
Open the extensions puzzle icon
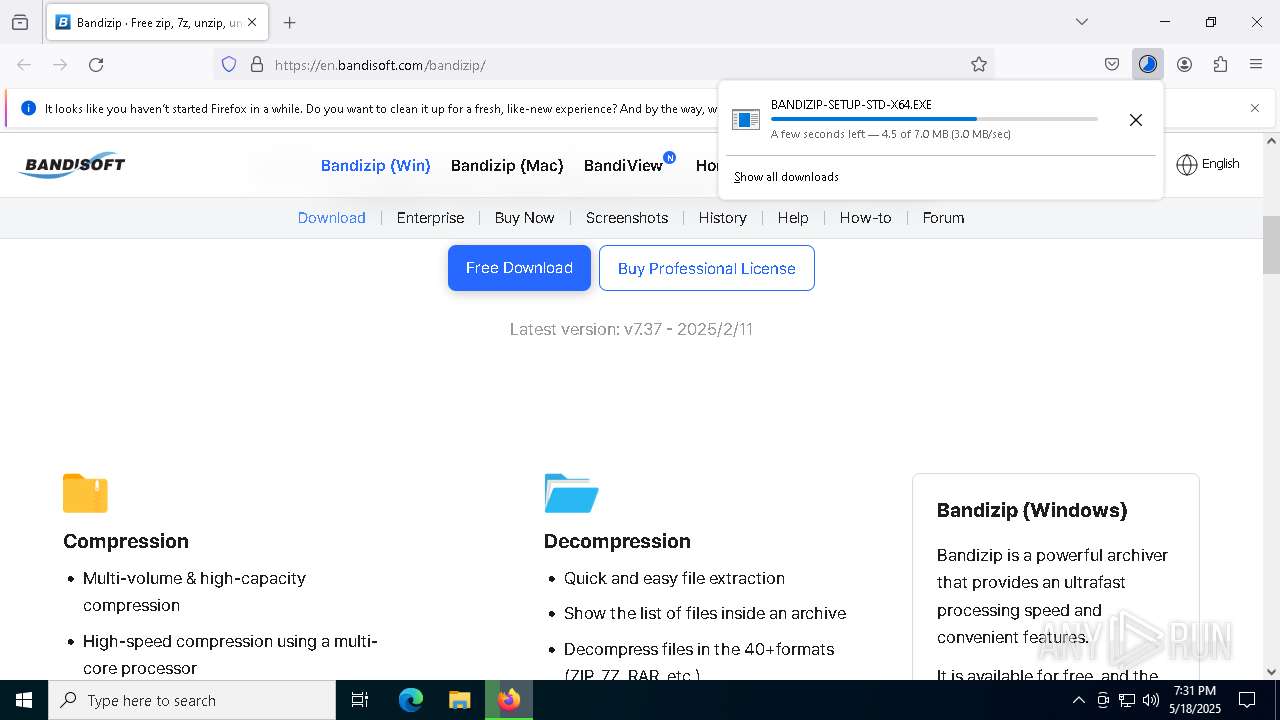click(1220, 65)
